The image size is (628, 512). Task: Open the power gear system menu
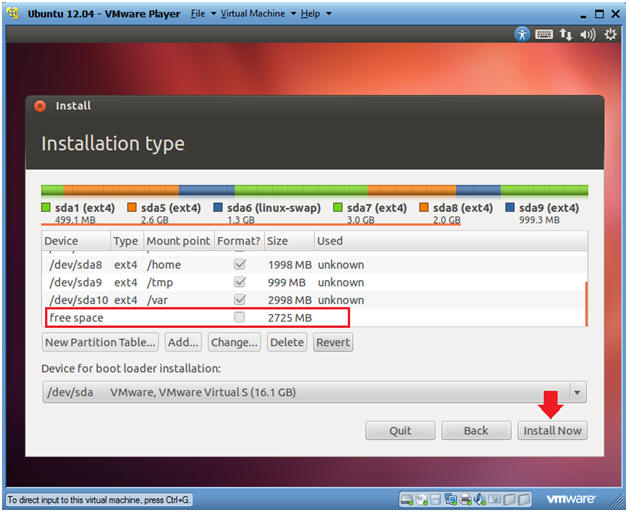[x=610, y=34]
